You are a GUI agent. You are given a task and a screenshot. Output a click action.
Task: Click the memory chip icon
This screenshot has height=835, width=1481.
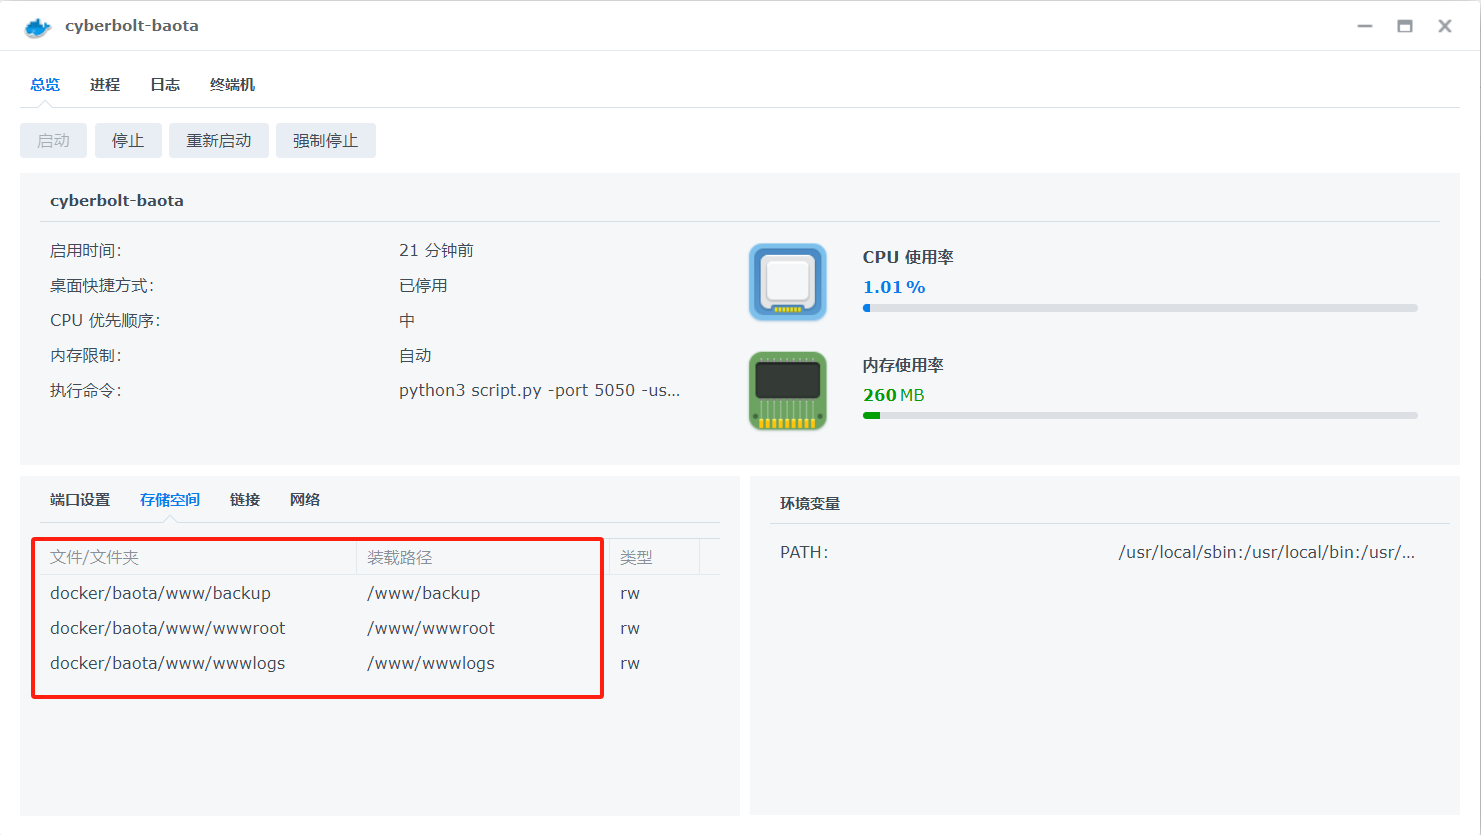click(x=787, y=390)
